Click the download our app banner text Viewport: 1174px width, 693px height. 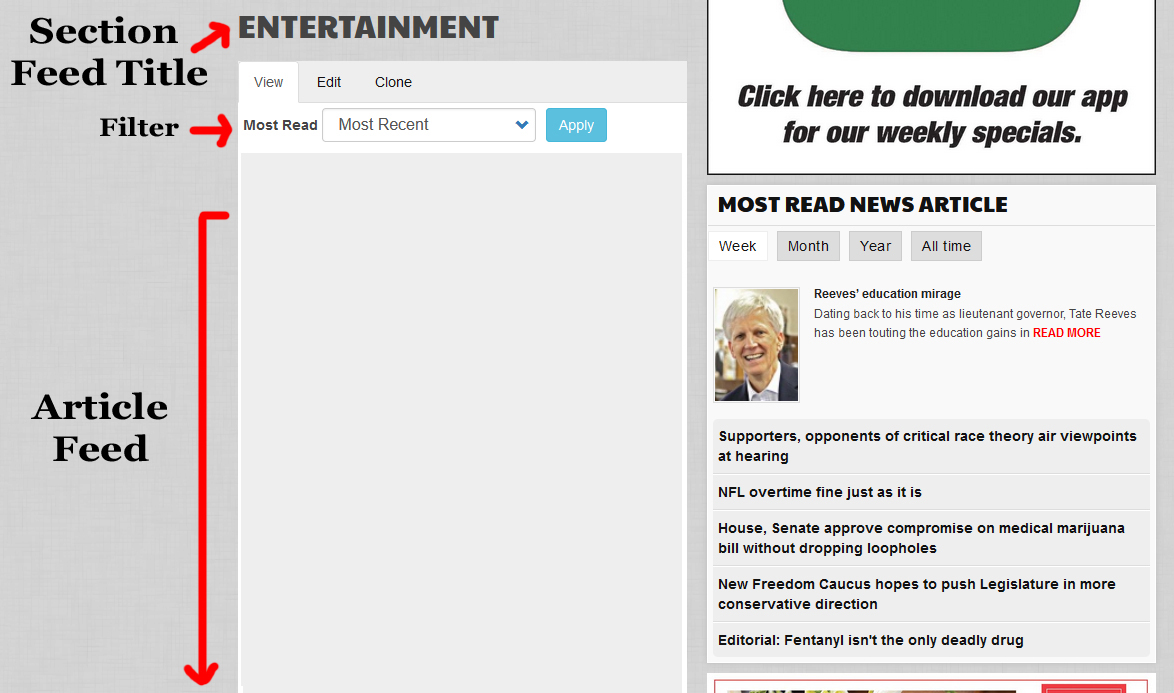[x=932, y=115]
